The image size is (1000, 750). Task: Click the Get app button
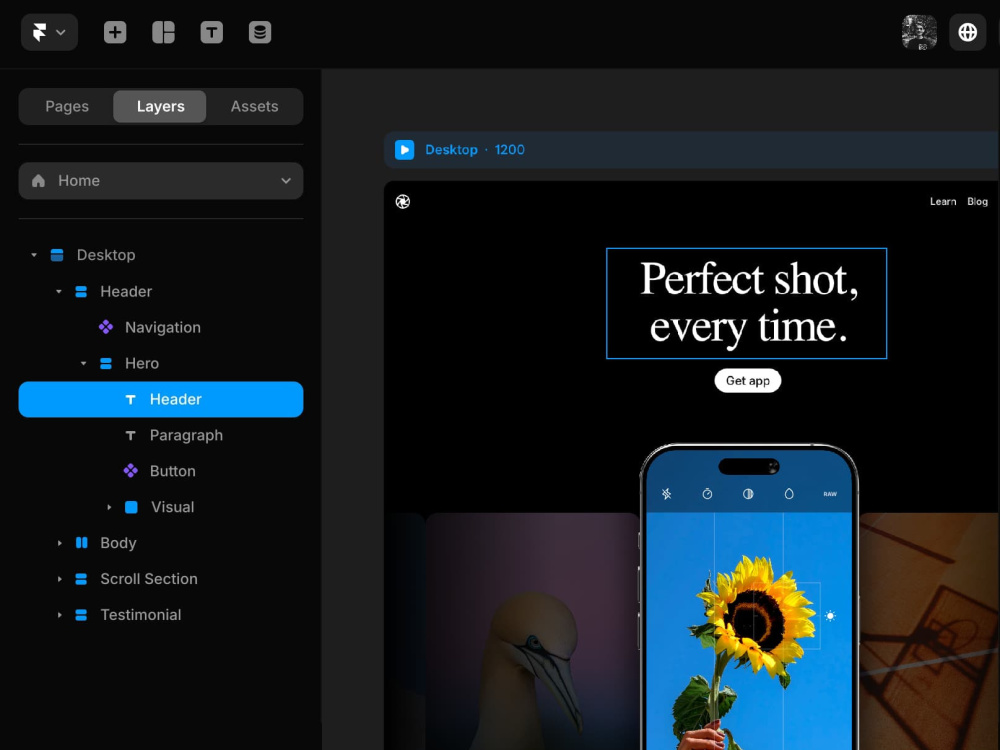point(747,381)
